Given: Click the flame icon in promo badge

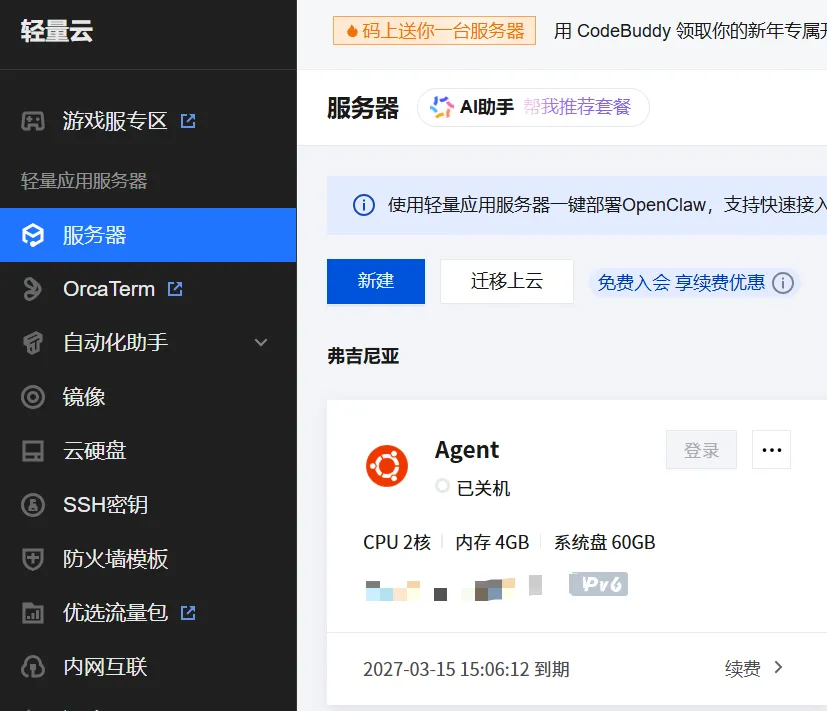Looking at the screenshot, I should 352,31.
